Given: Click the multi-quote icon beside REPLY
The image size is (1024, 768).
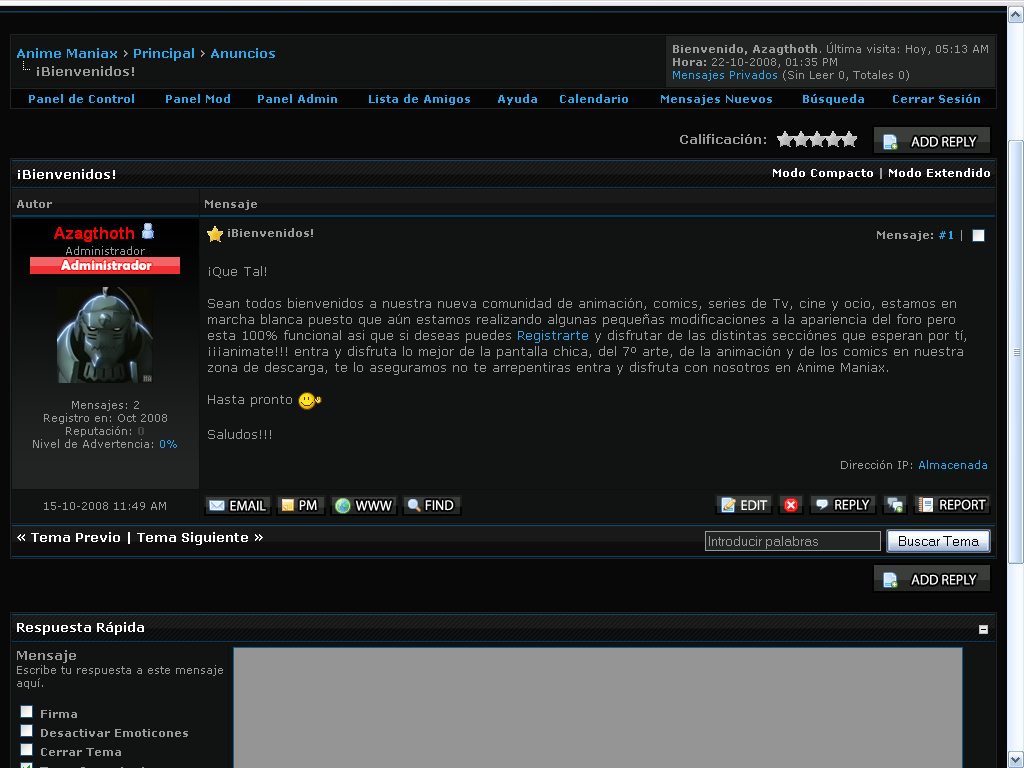Looking at the screenshot, I should [x=895, y=505].
